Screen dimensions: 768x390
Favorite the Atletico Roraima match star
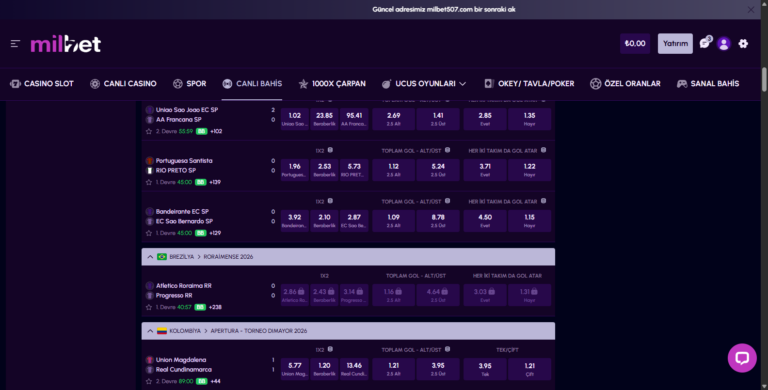click(x=149, y=307)
